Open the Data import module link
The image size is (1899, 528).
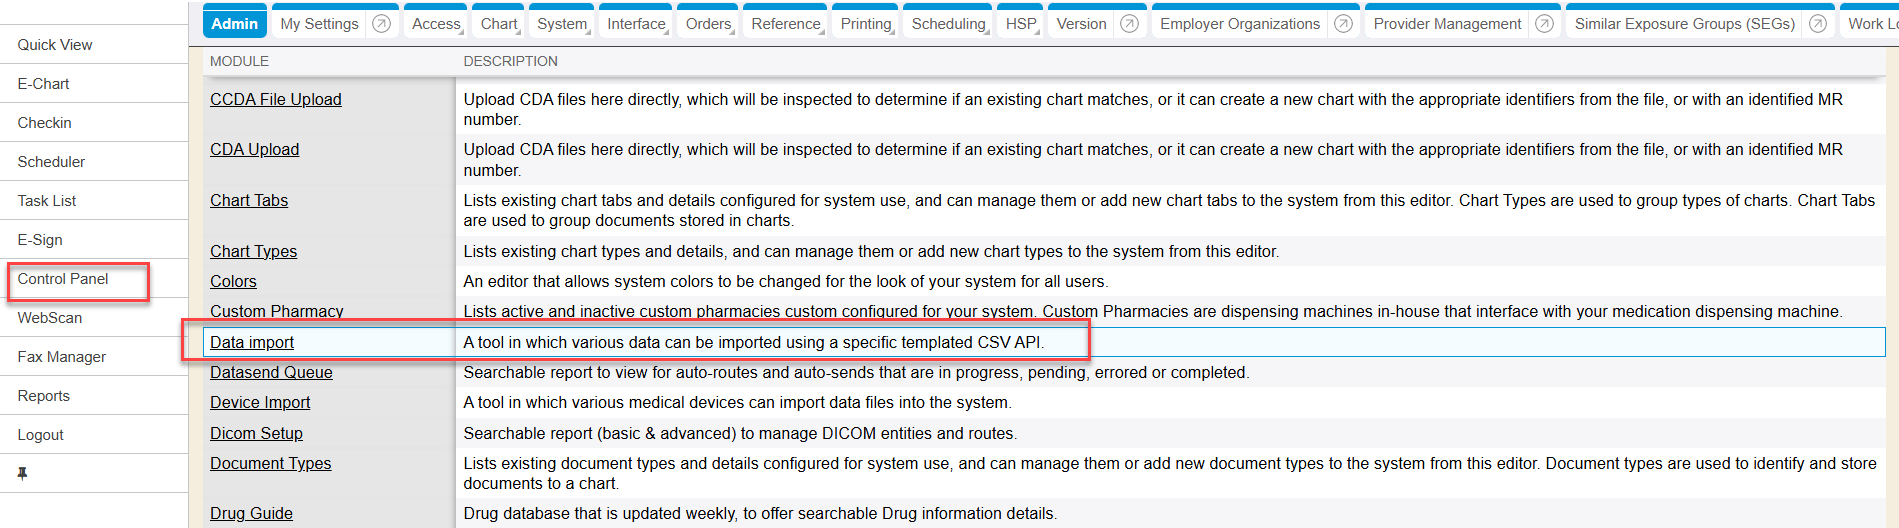point(252,342)
